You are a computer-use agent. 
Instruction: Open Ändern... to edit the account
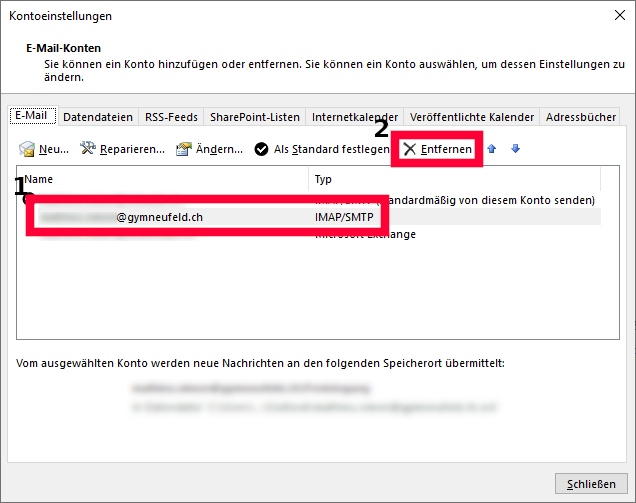click(209, 149)
